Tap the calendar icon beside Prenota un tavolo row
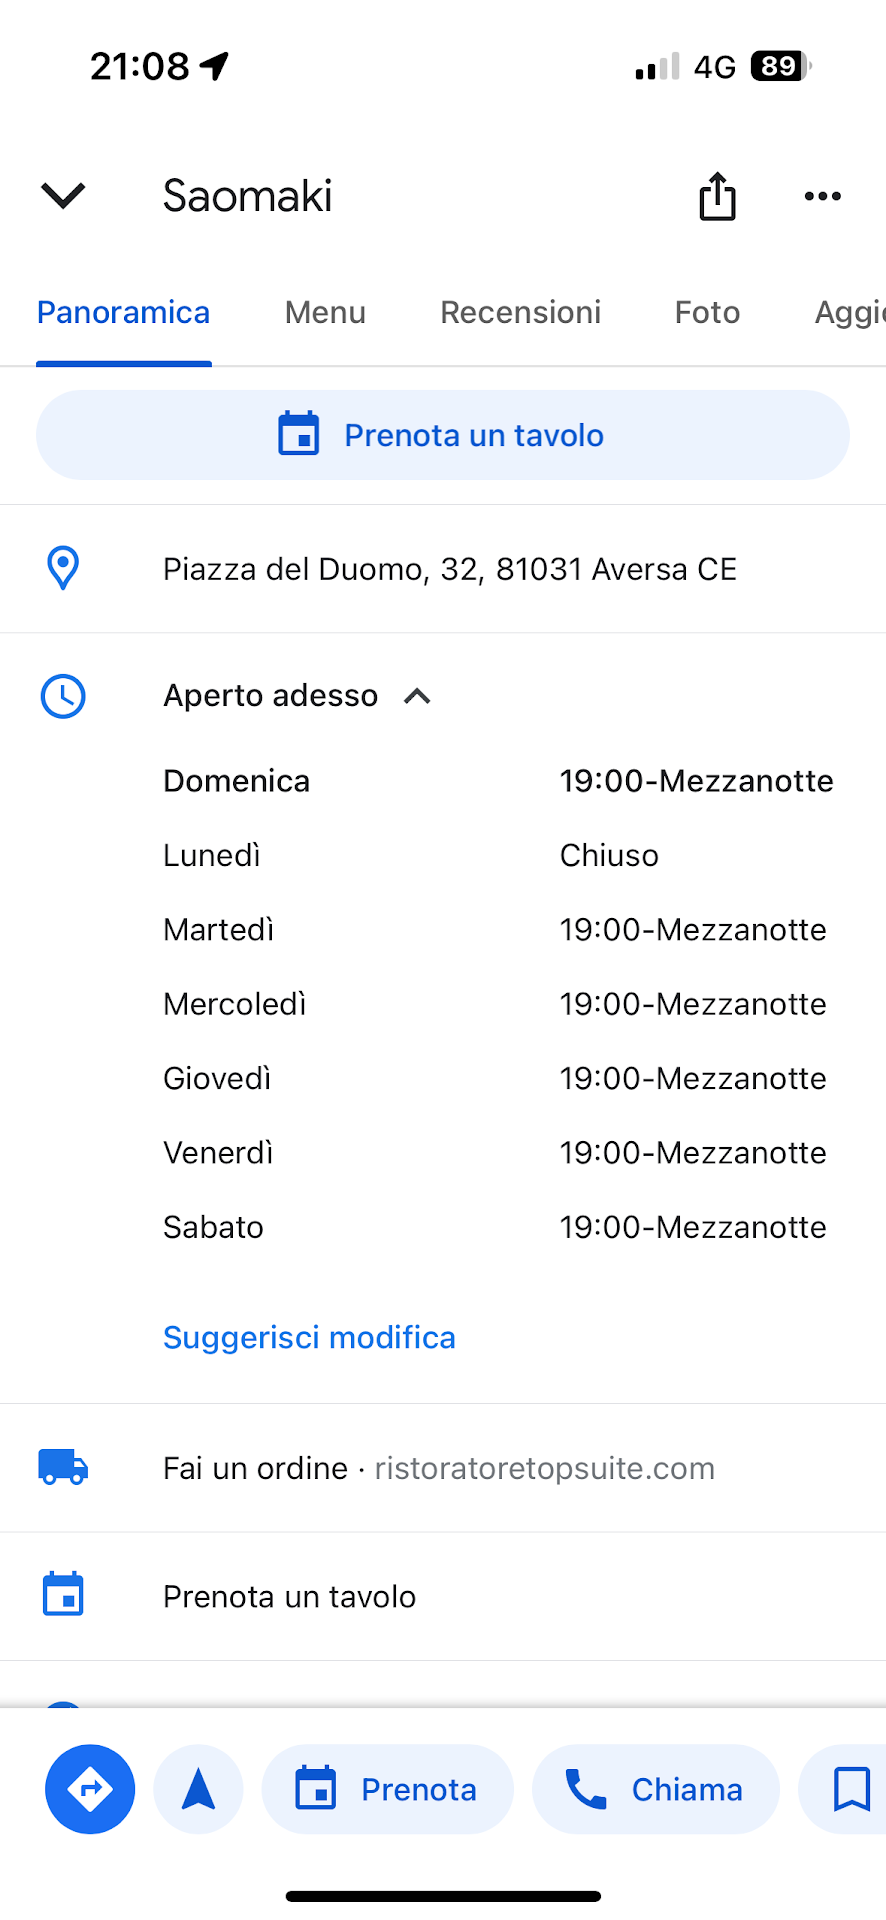 point(63,1595)
